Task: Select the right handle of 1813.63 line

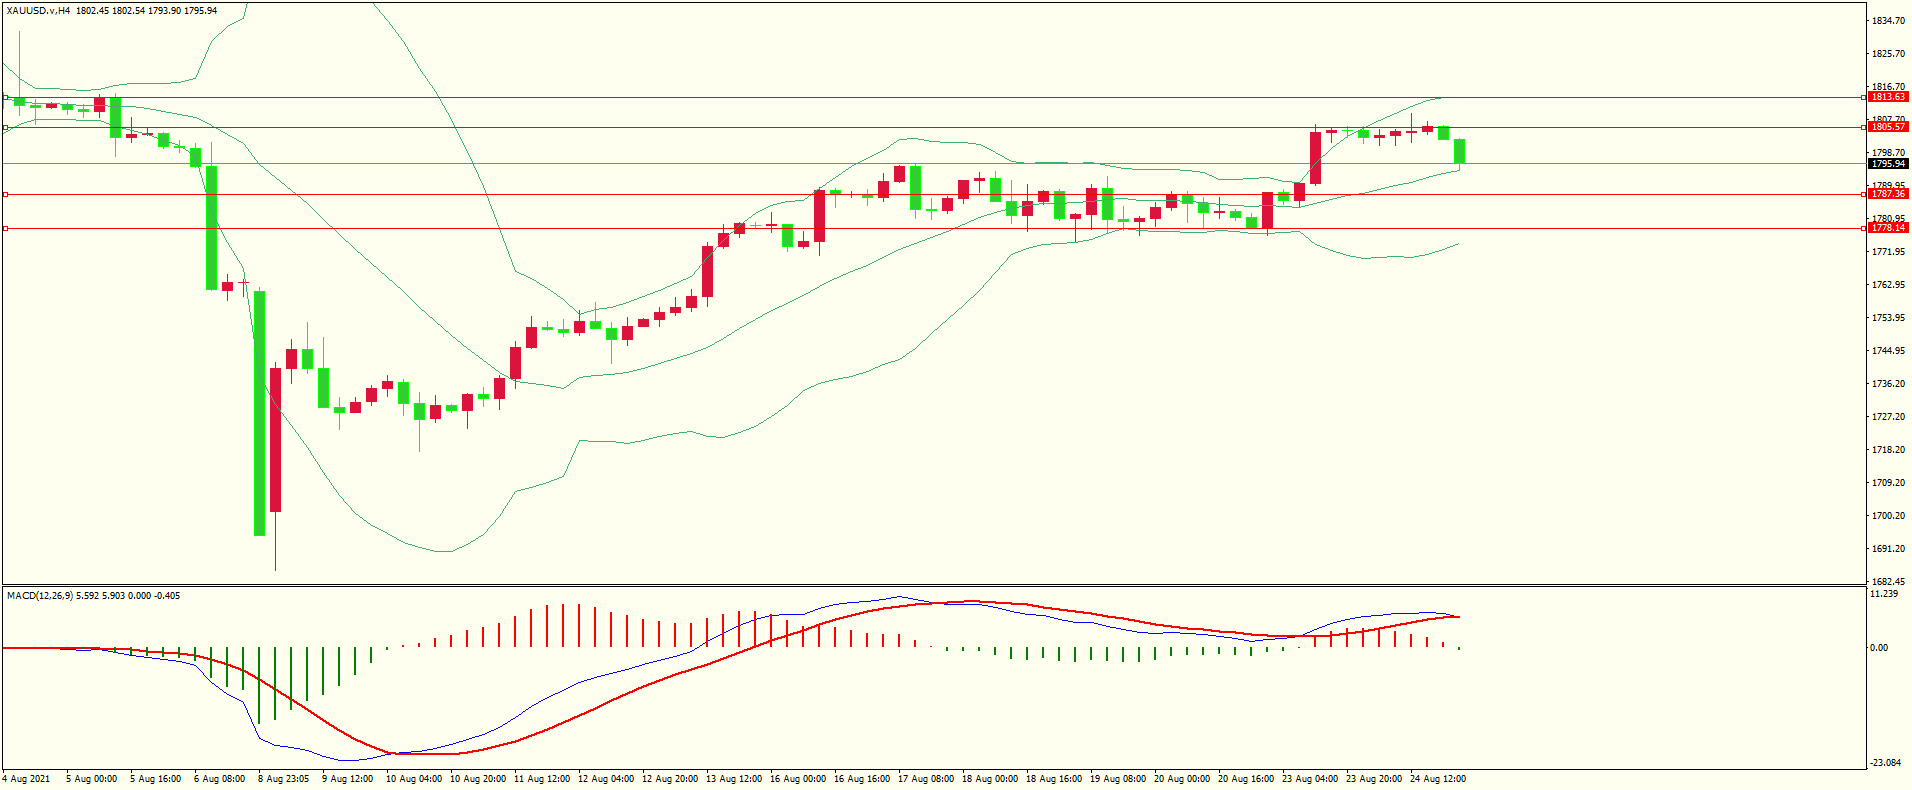Action: coord(1863,97)
